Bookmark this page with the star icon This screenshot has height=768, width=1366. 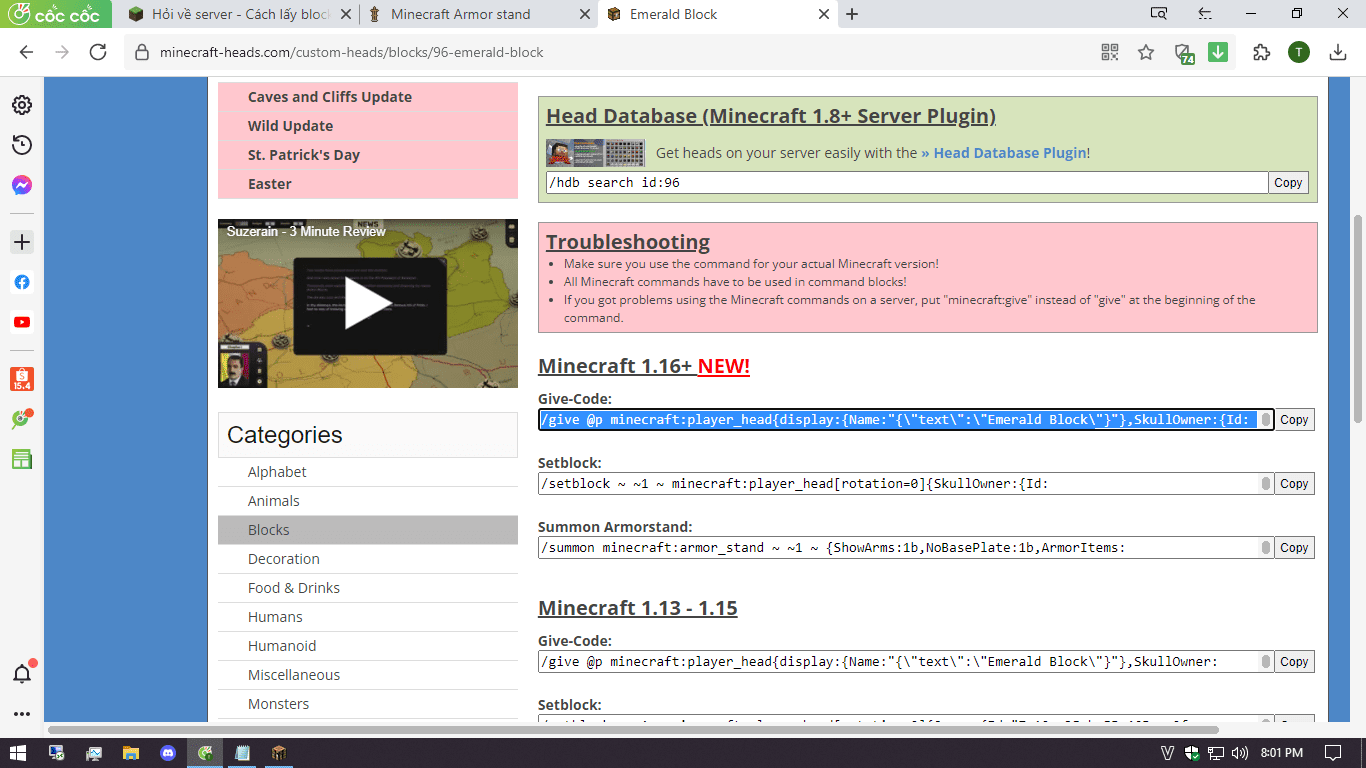coord(1146,52)
